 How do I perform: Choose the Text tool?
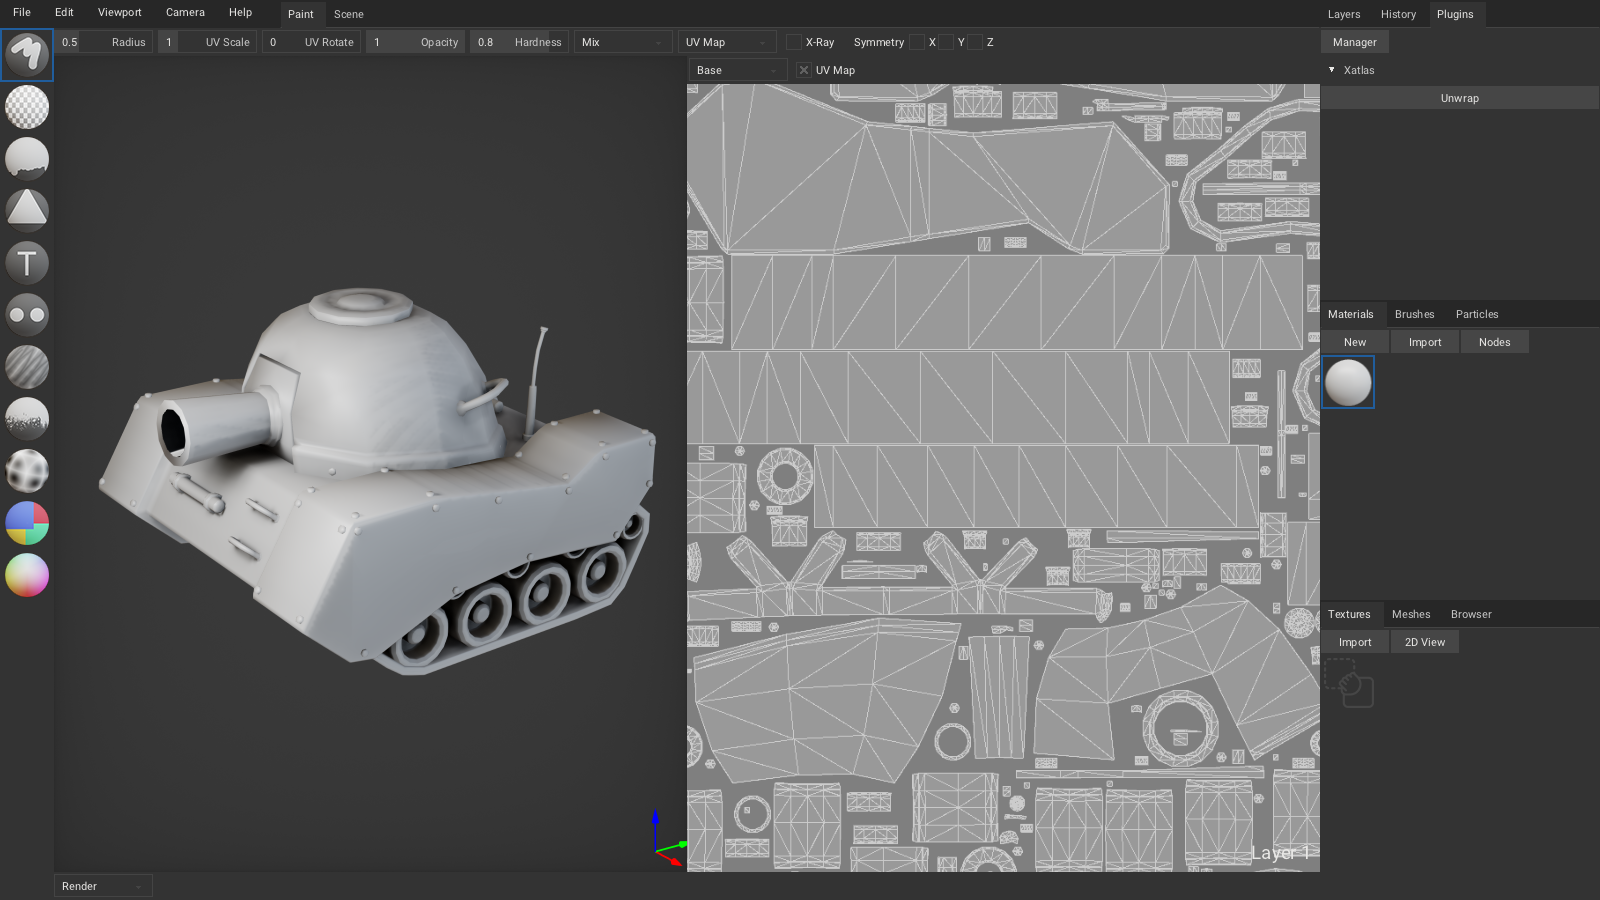[x=27, y=262]
